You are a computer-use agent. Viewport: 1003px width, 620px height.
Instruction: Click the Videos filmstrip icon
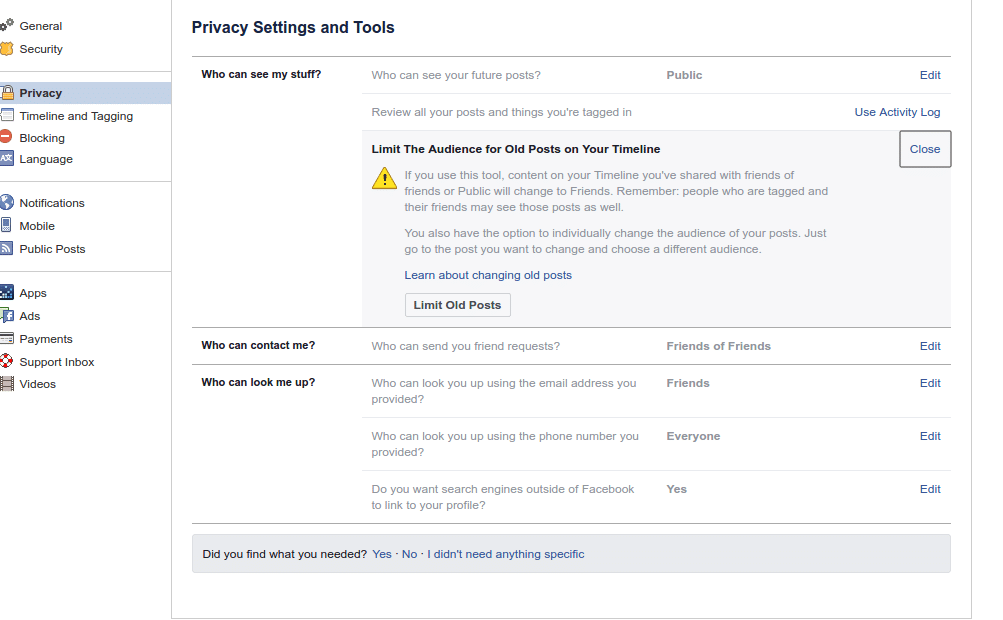(x=6, y=383)
